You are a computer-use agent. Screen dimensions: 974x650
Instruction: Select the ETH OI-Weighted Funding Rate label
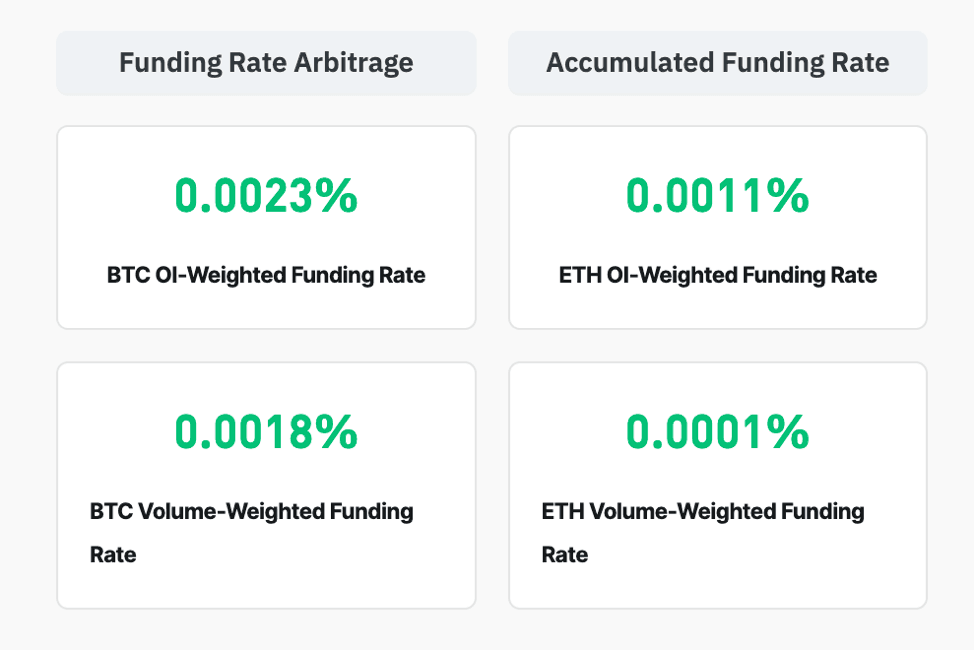tap(717, 275)
